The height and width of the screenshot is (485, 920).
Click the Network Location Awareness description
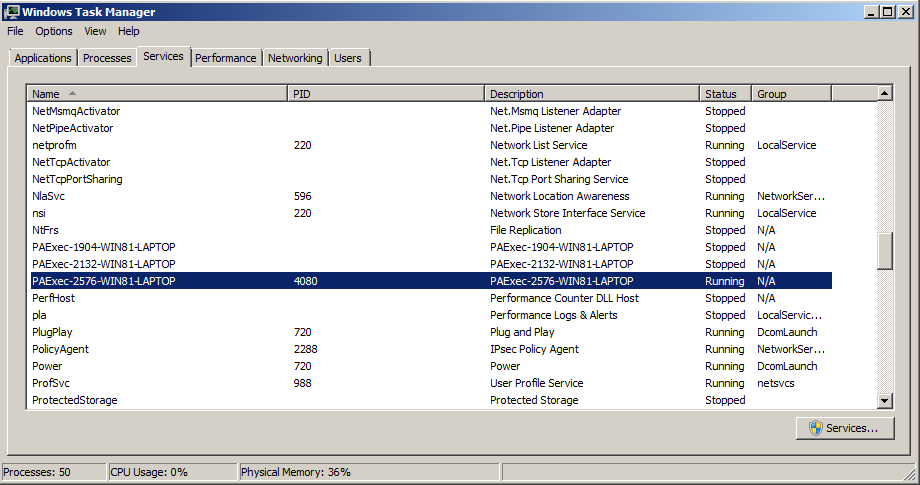(x=560, y=196)
